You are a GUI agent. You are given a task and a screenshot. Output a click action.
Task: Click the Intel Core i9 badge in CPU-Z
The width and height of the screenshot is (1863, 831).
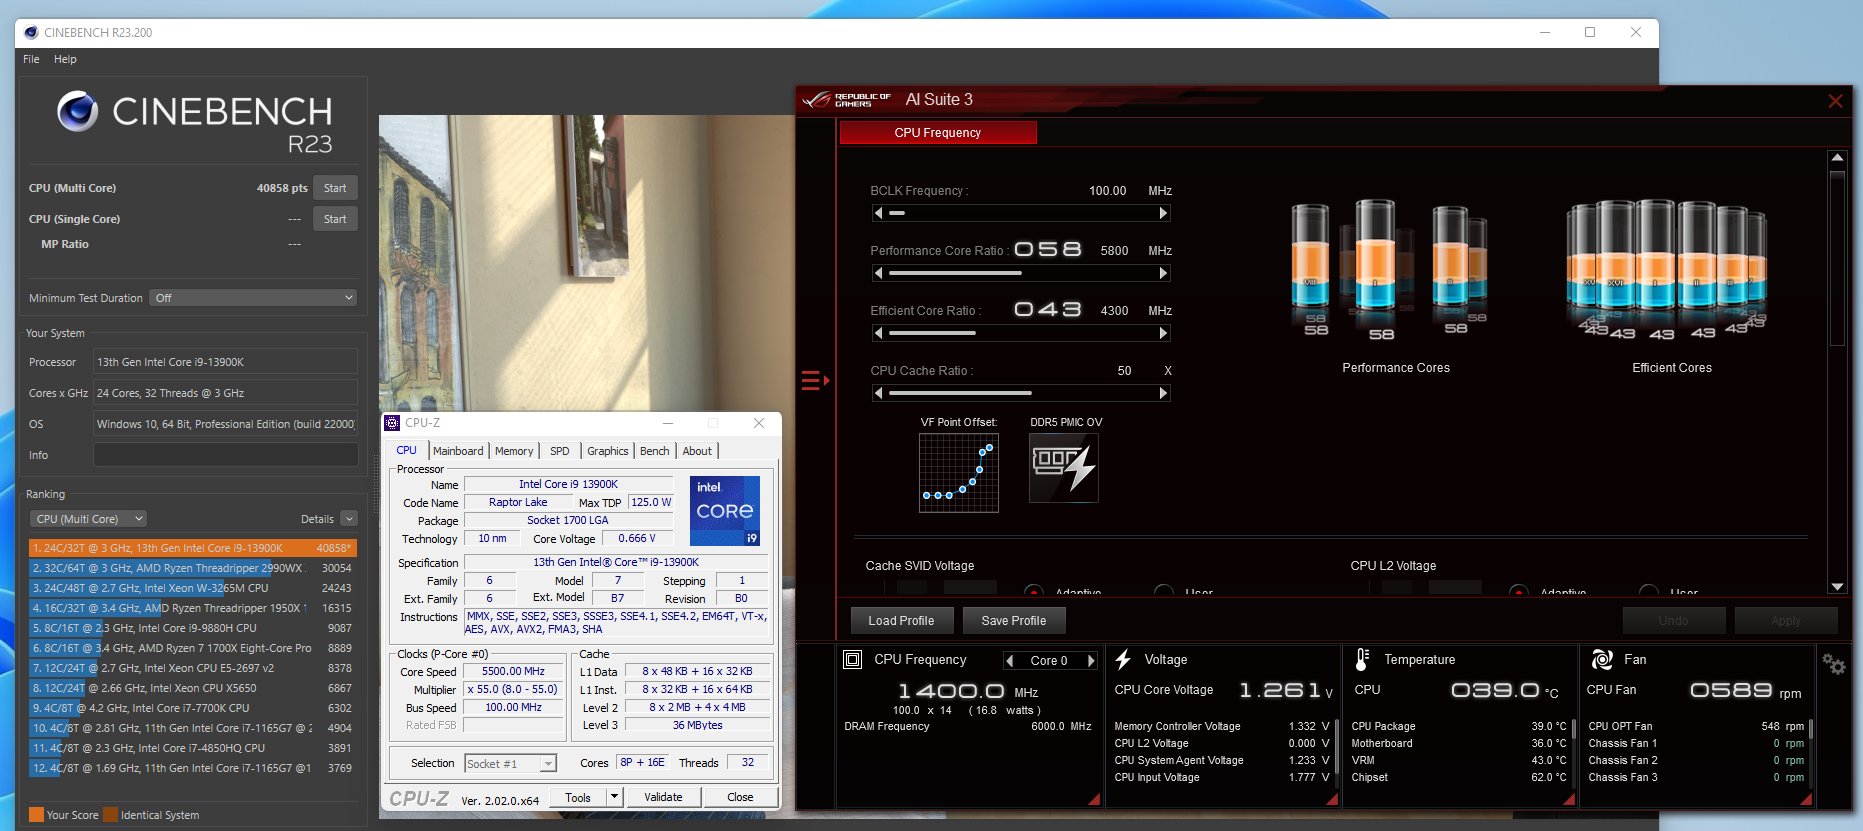(x=725, y=510)
